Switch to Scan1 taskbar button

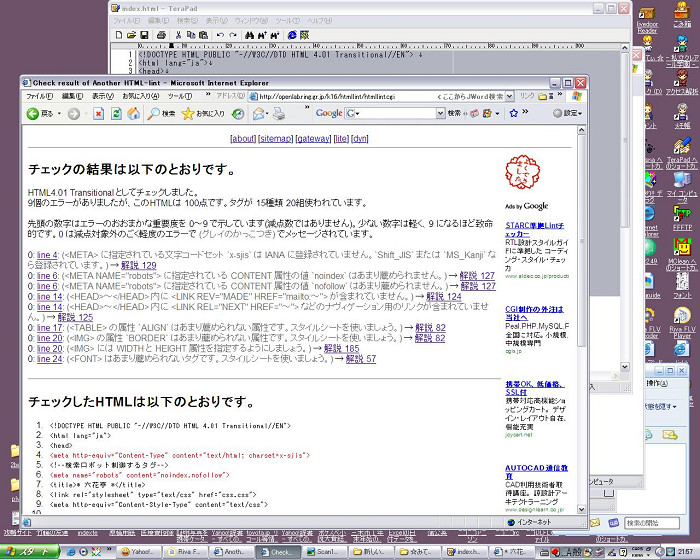[x=325, y=552]
